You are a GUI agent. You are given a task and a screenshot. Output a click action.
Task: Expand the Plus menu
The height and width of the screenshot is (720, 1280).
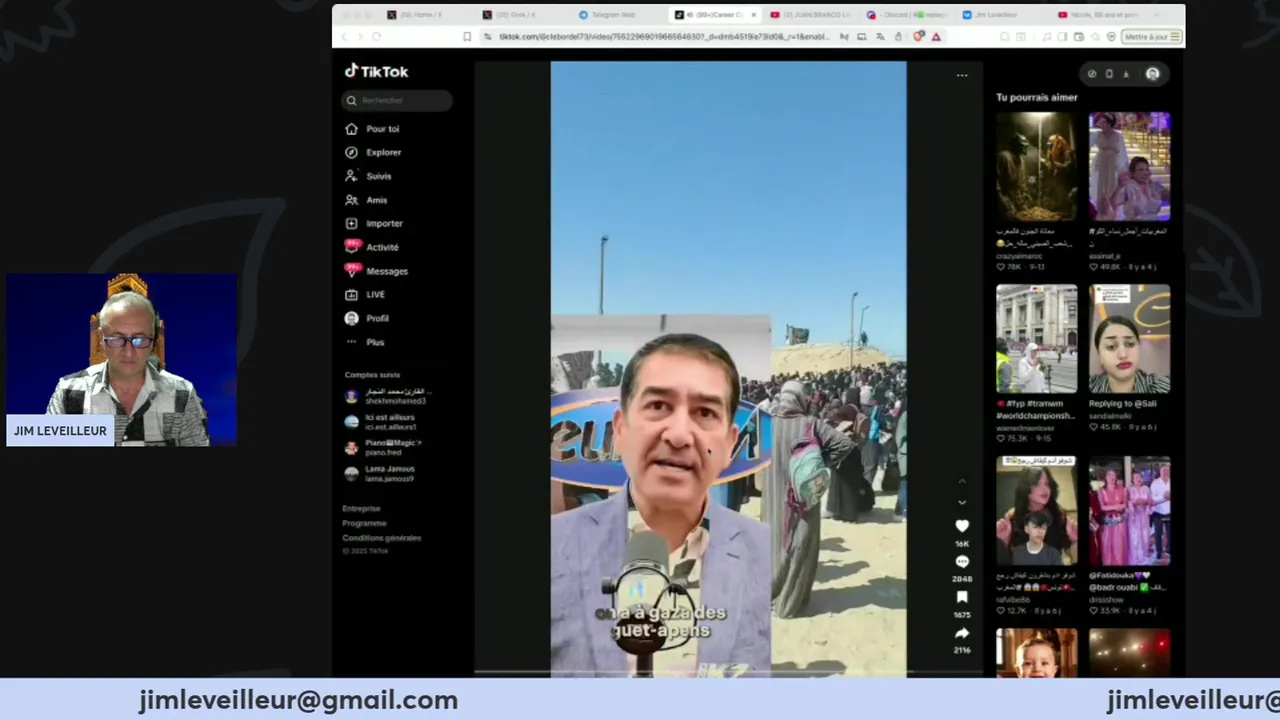click(365, 342)
